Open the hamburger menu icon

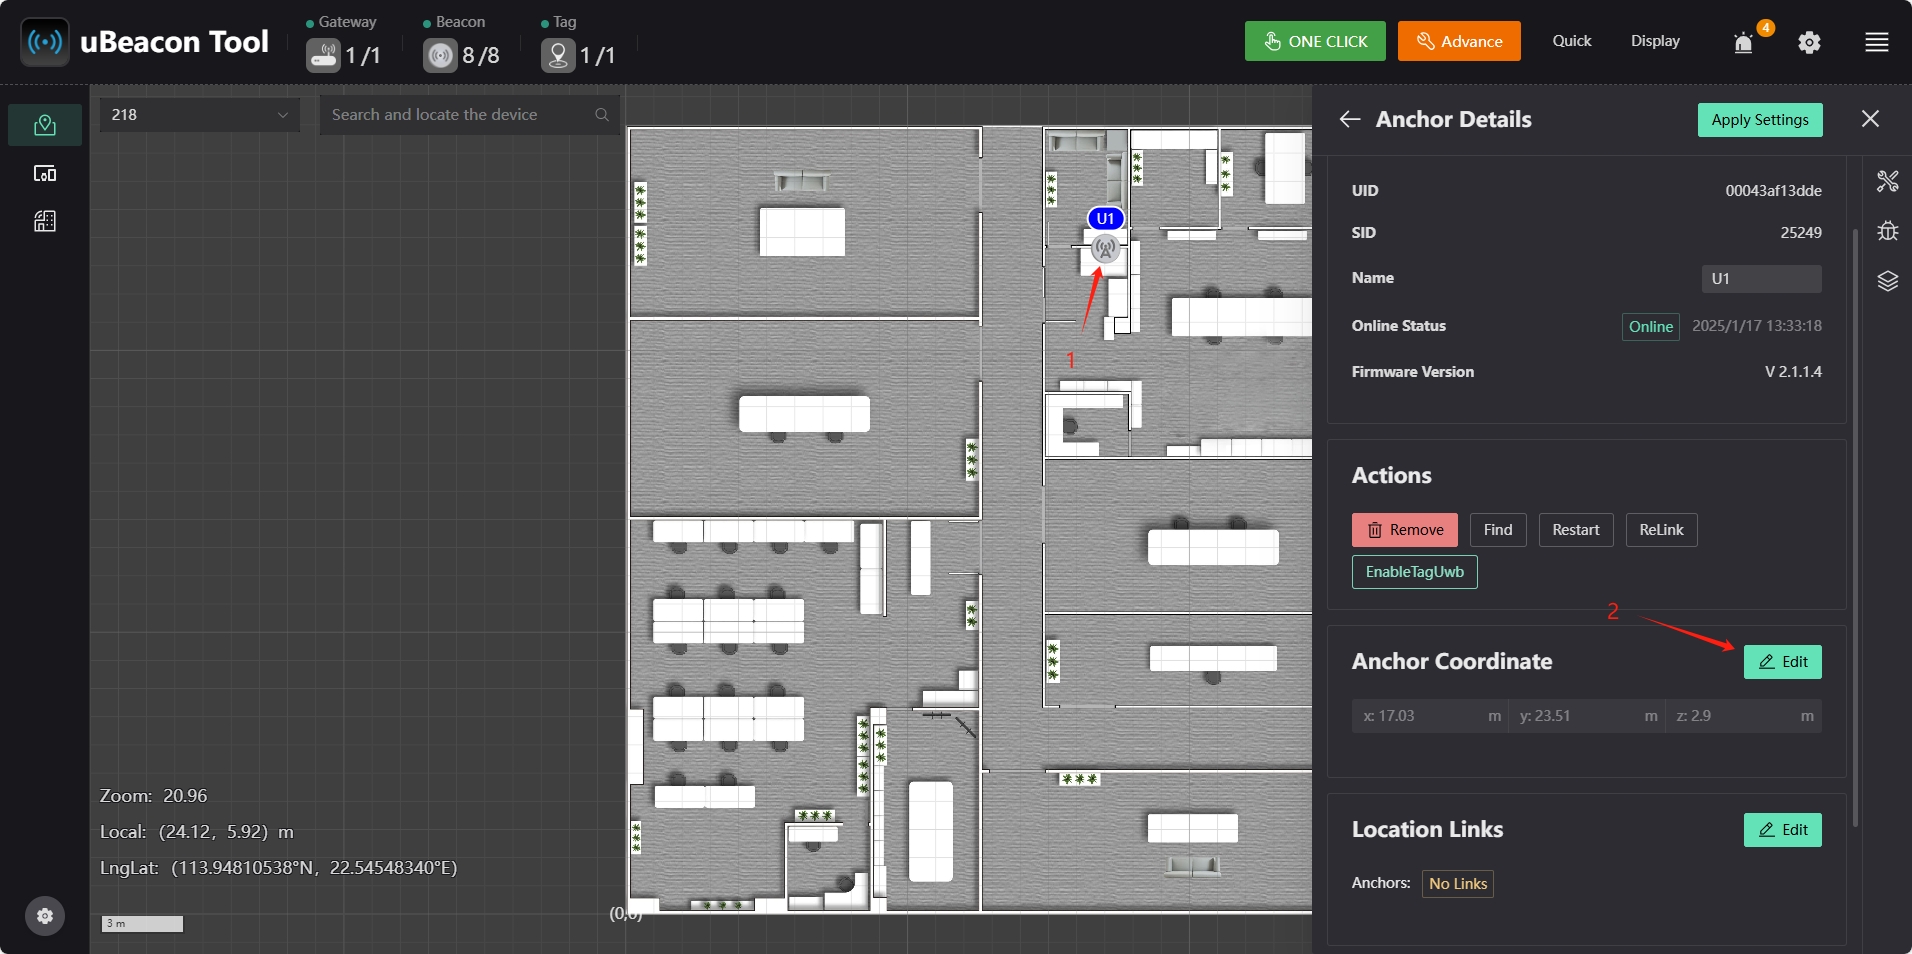1877,42
